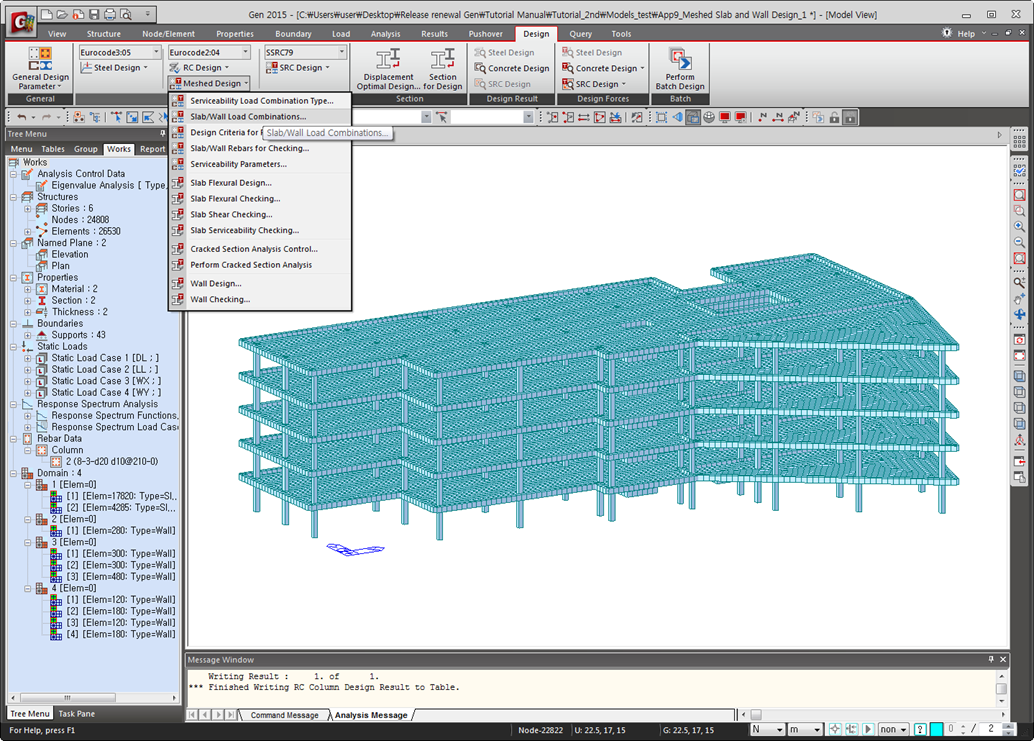Switch to the Command Message tab
The image size is (1034, 741).
[284, 715]
